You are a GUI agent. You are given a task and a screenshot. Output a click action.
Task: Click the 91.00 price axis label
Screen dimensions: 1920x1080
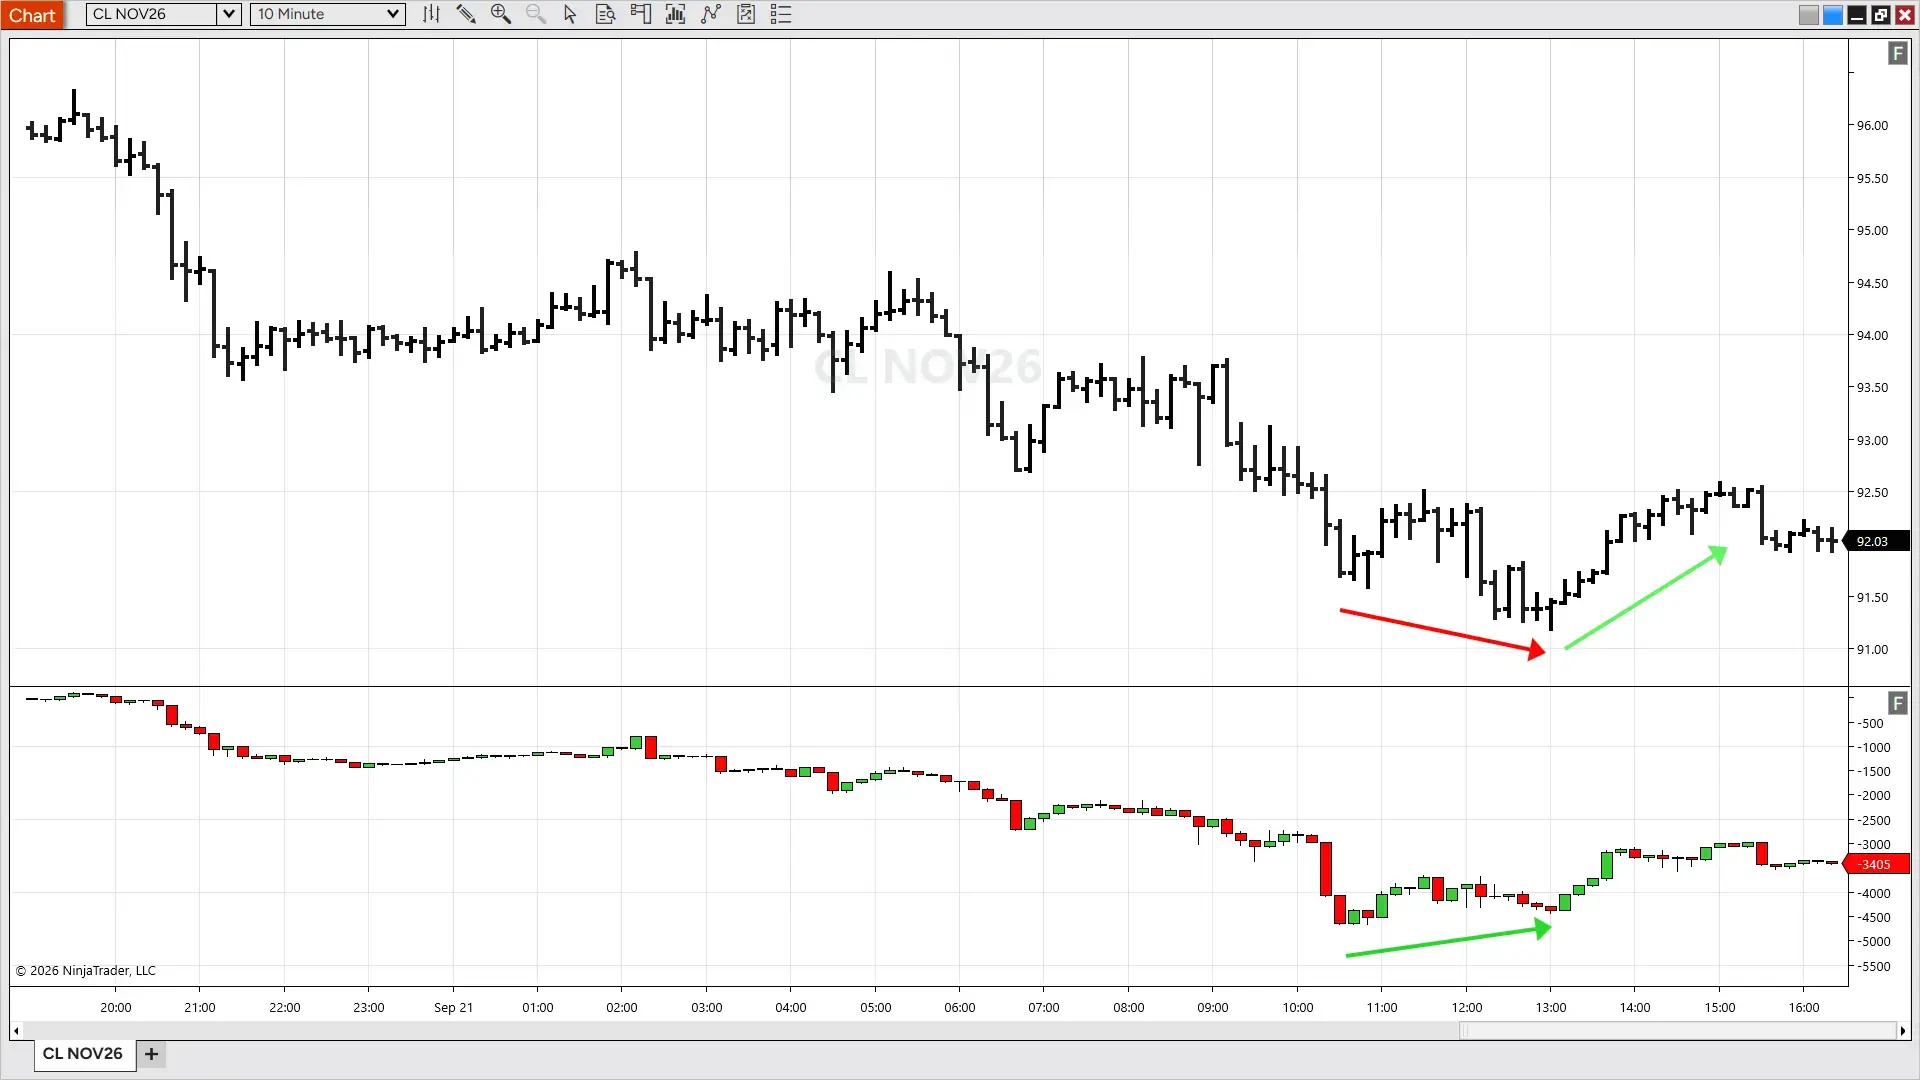click(x=1872, y=650)
